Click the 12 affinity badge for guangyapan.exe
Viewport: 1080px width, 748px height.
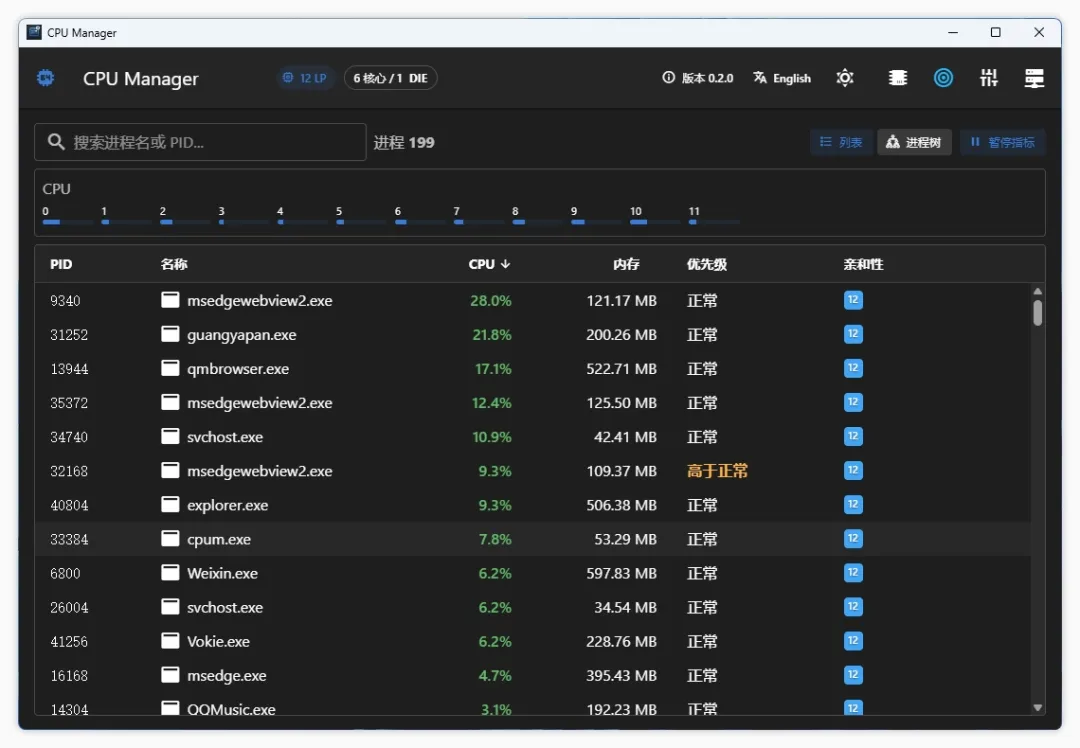[853, 334]
